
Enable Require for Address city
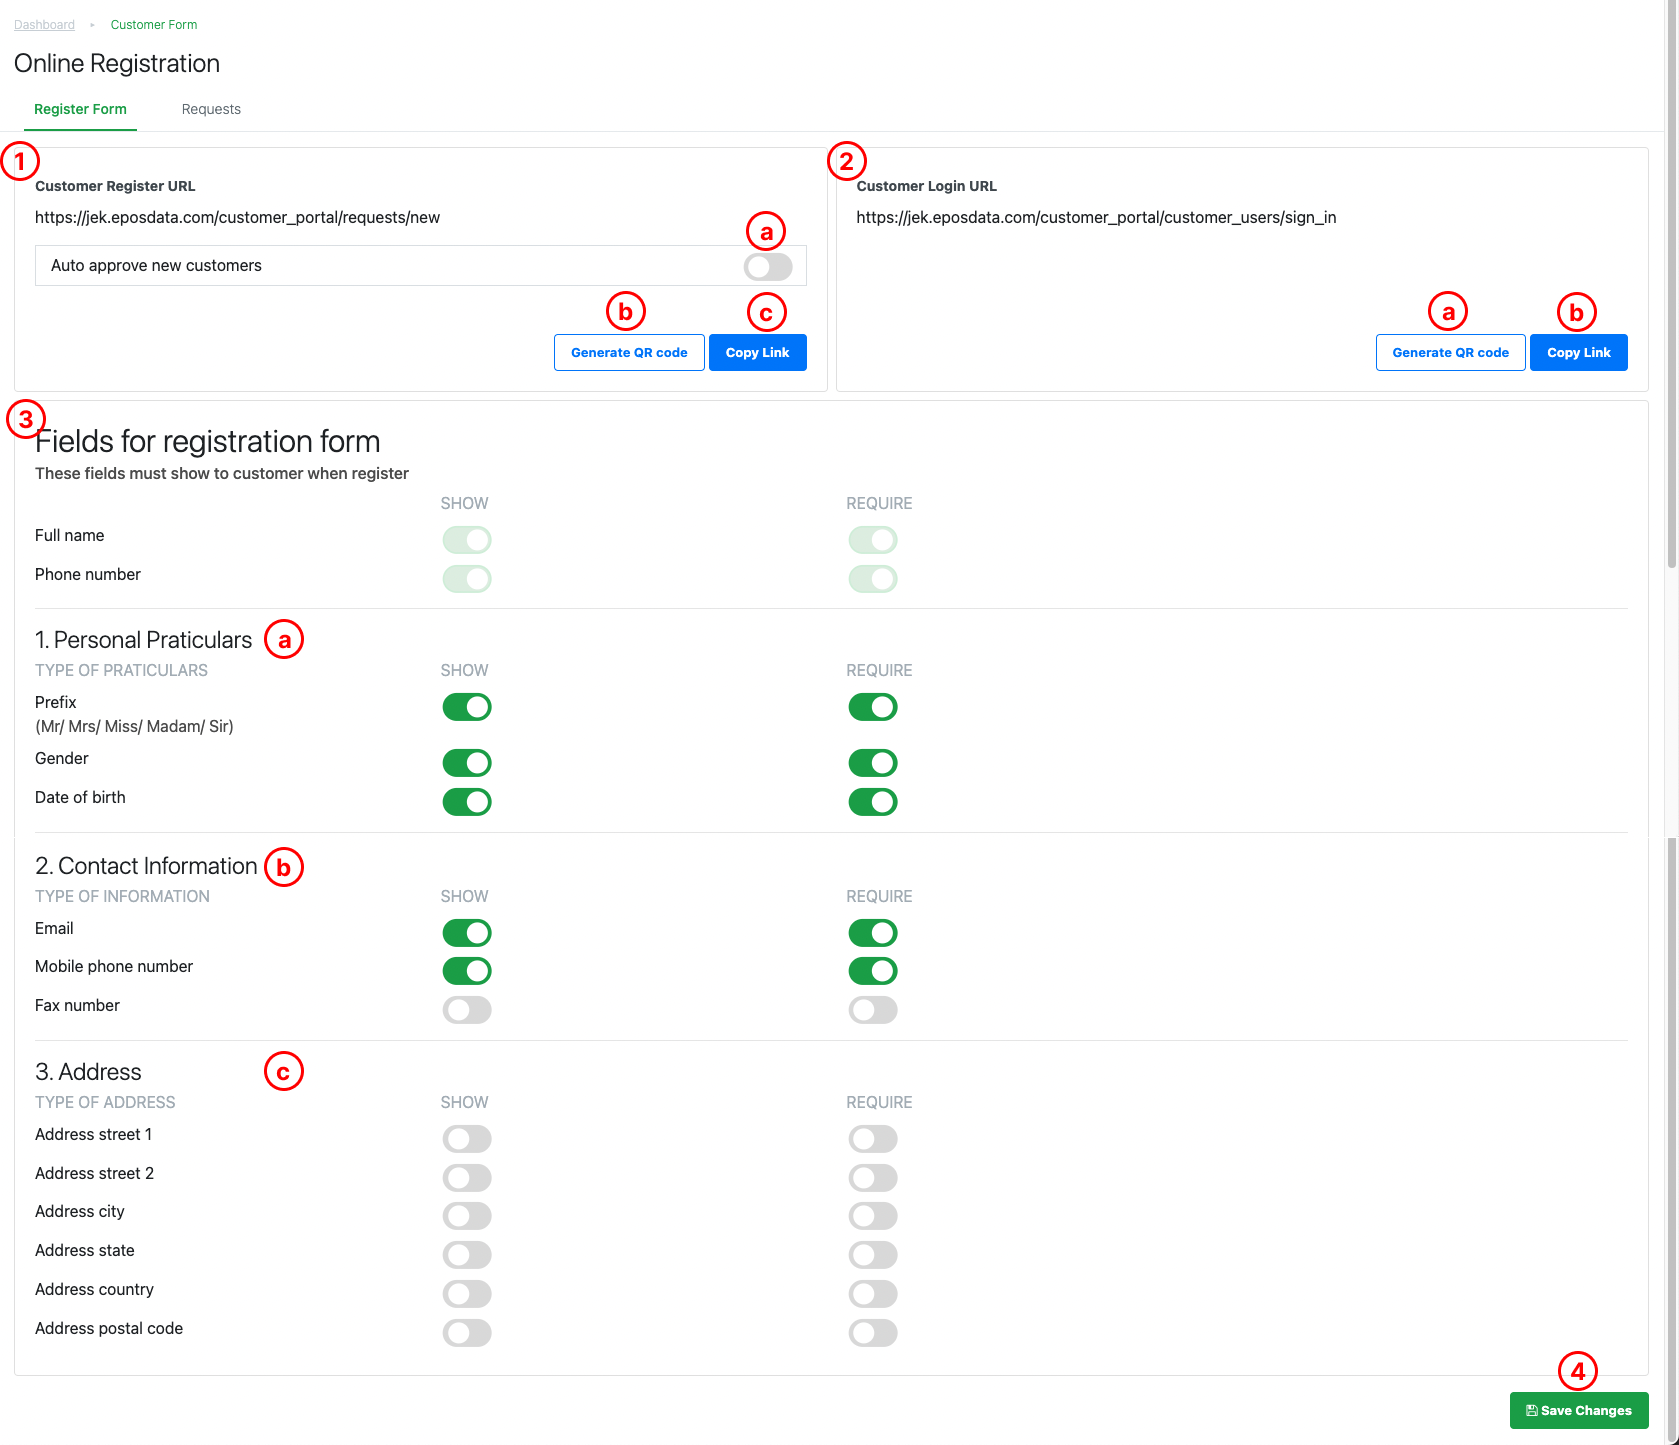[873, 1216]
